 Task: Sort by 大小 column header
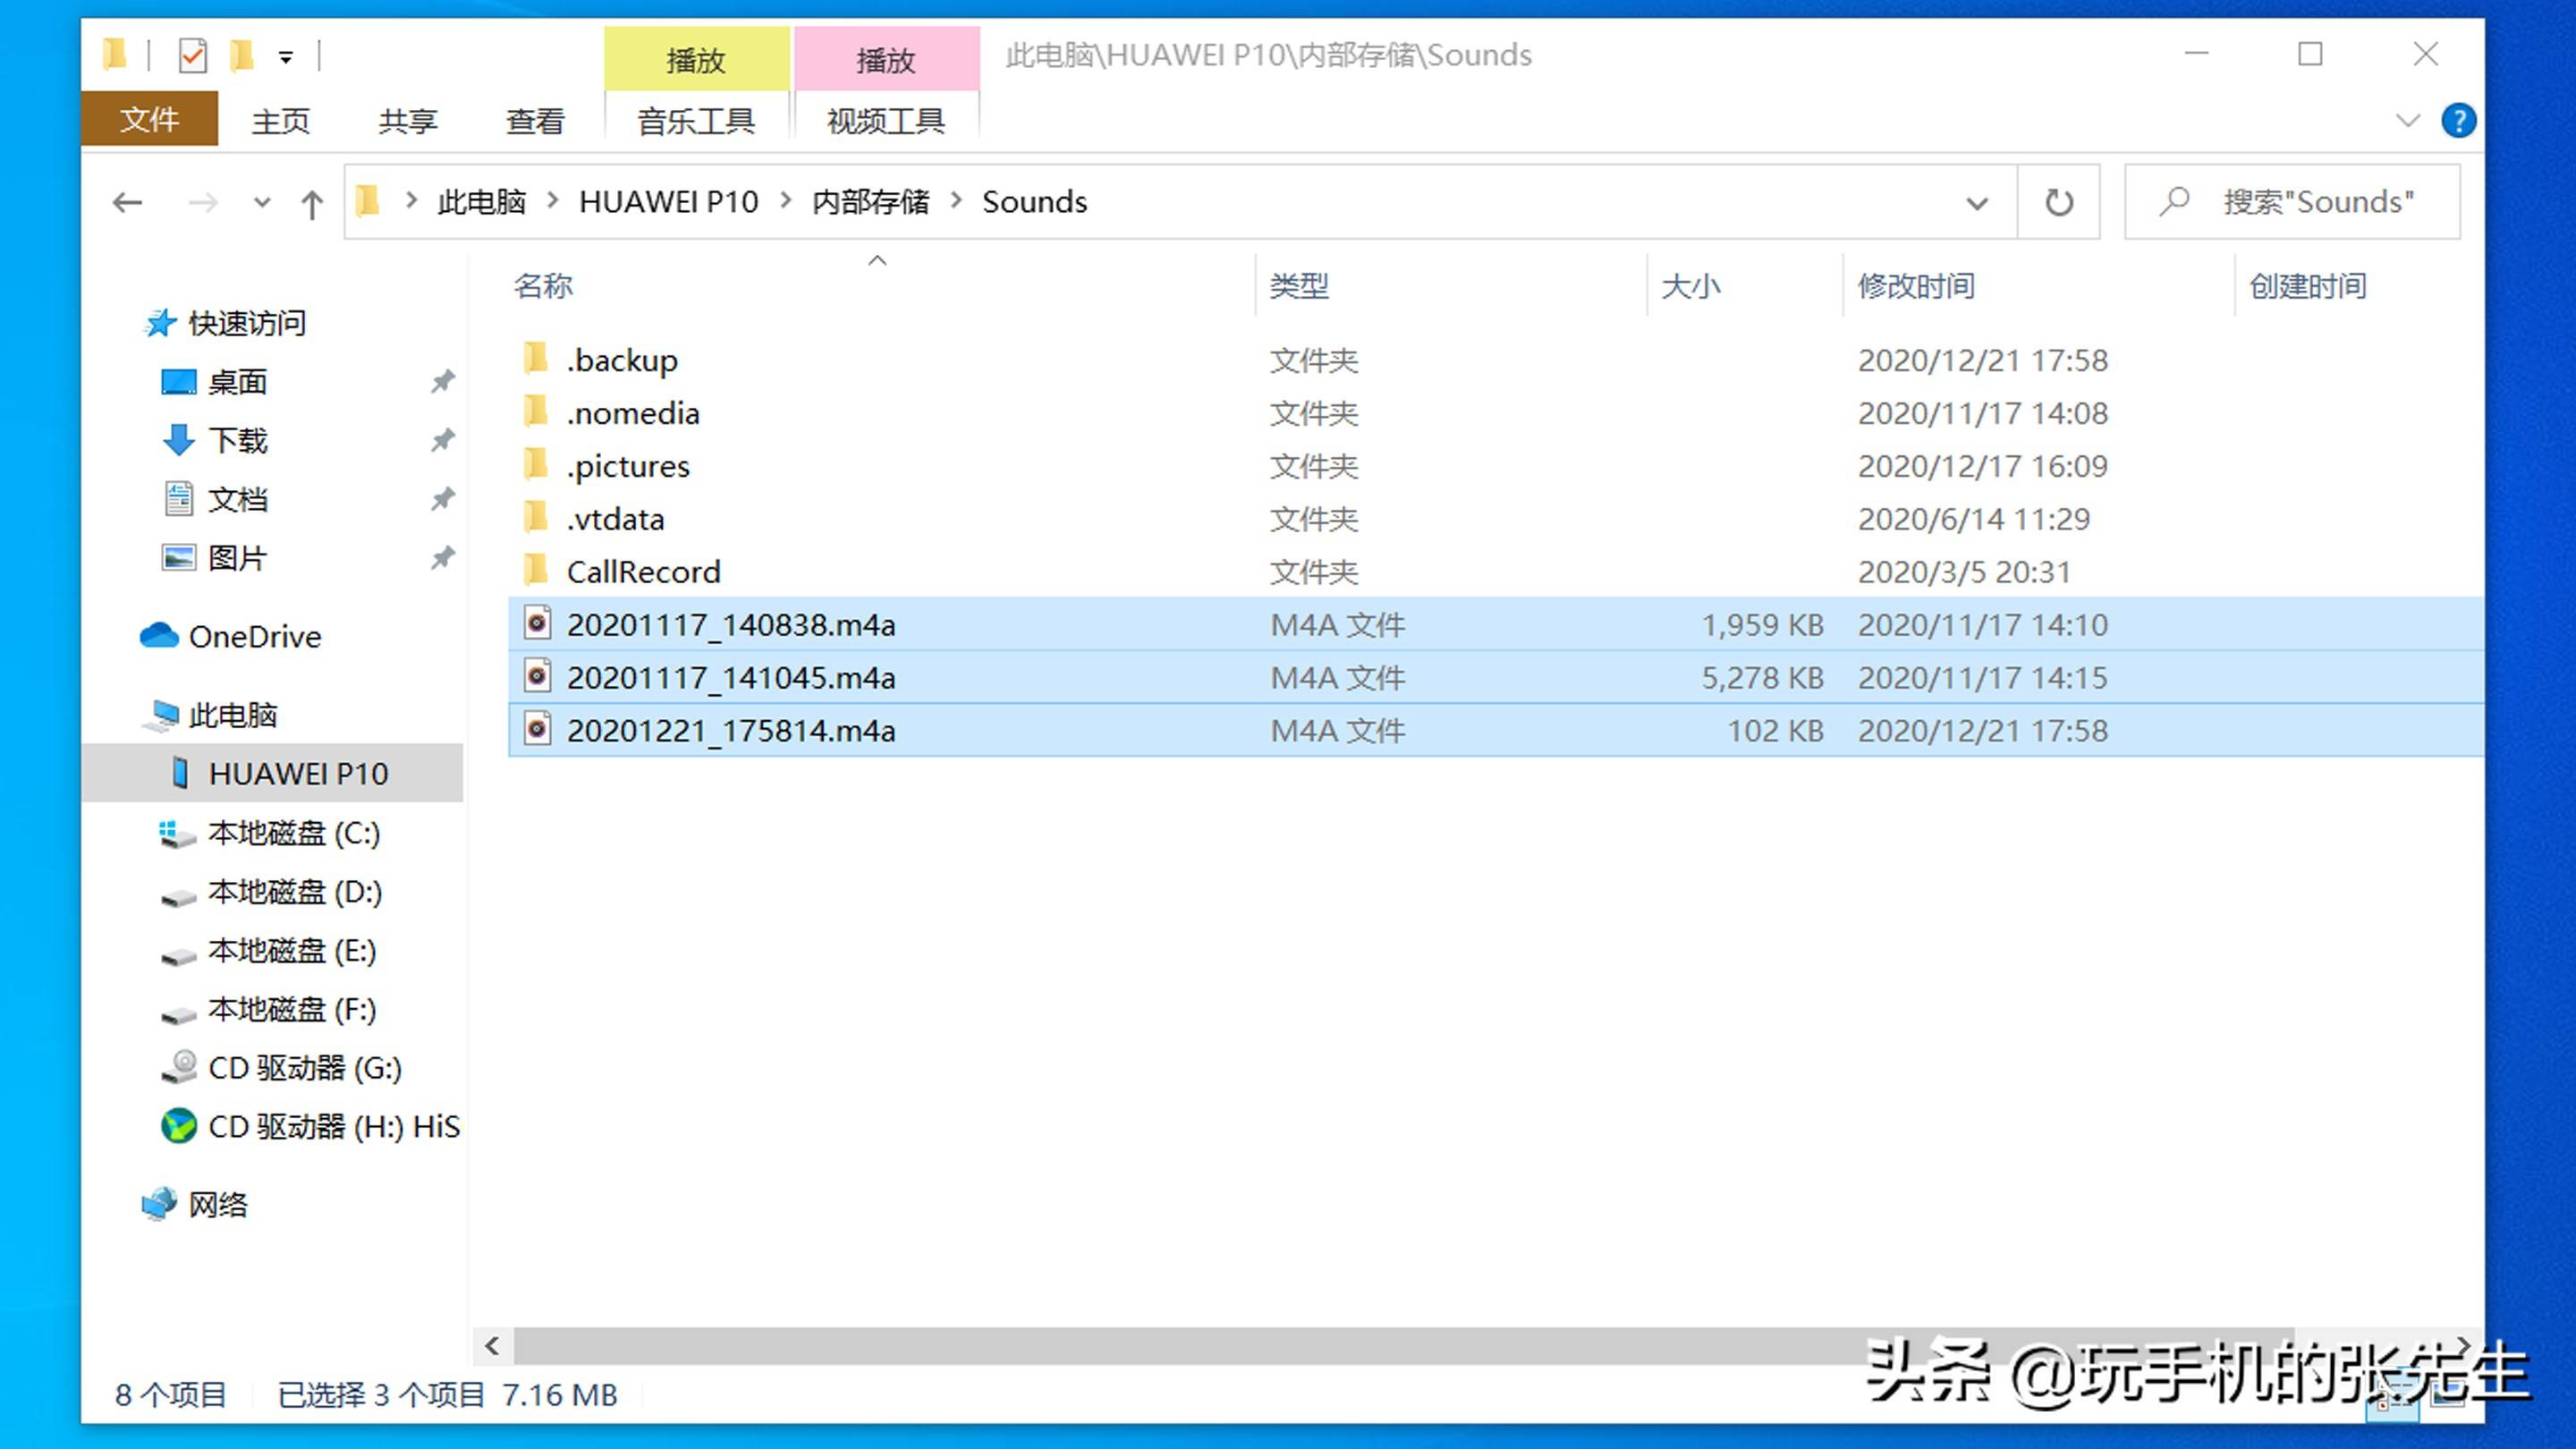pos(1691,286)
